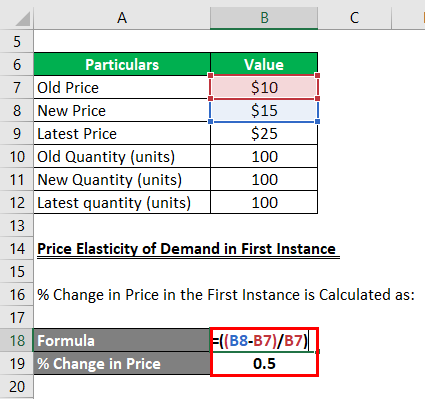Screen dimensions: 425x399
Task: Select the Formula label cell
Action: [122, 340]
